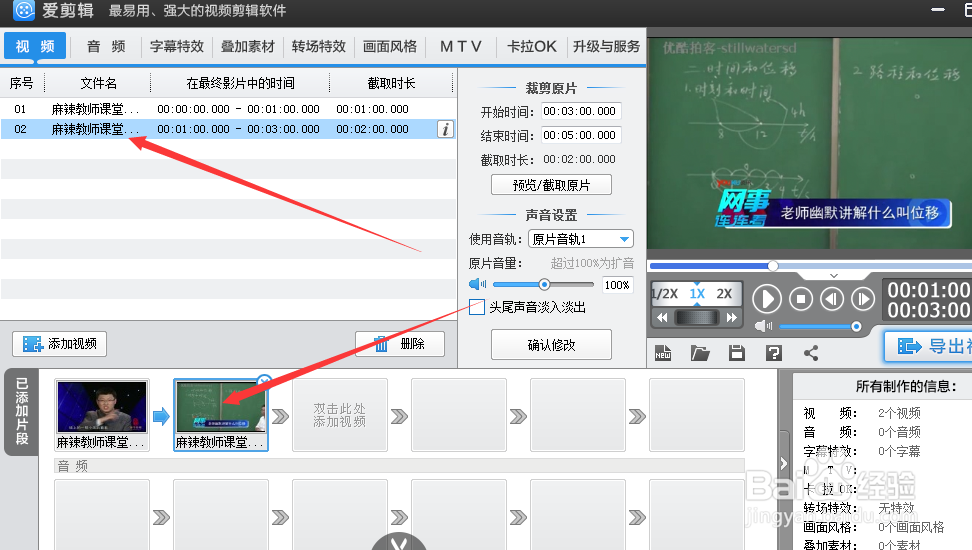Click the 在最终影片中的时间 column header
The width and height of the screenshot is (972, 550).
pos(241,83)
